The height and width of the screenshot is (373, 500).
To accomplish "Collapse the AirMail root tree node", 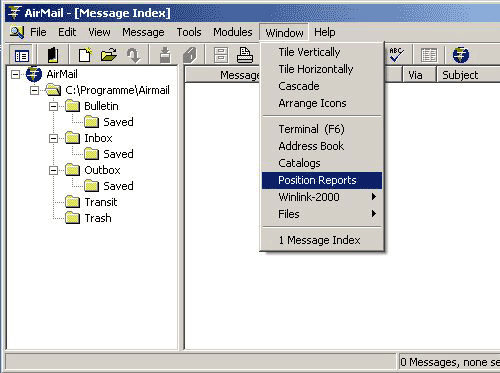I will (15, 74).
